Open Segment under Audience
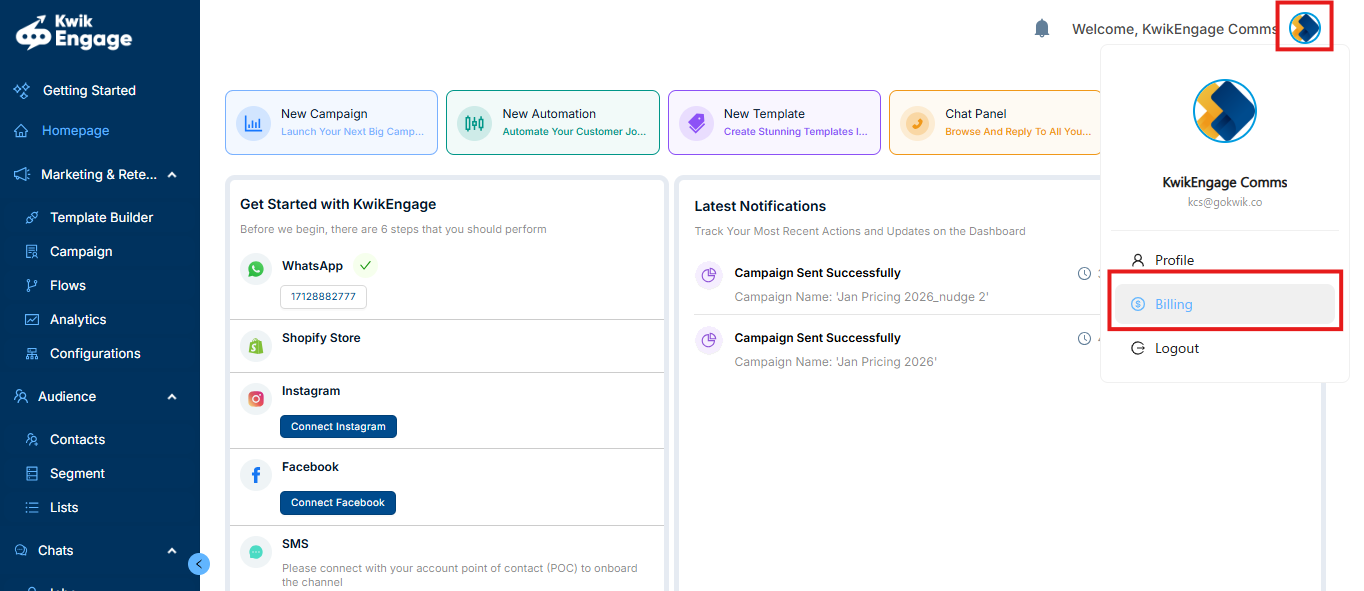The width and height of the screenshot is (1364, 591). tap(77, 474)
